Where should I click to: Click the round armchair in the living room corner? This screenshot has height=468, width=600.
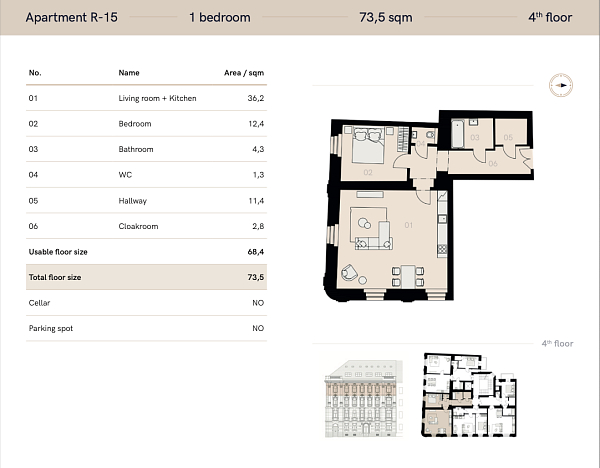tap(350, 271)
